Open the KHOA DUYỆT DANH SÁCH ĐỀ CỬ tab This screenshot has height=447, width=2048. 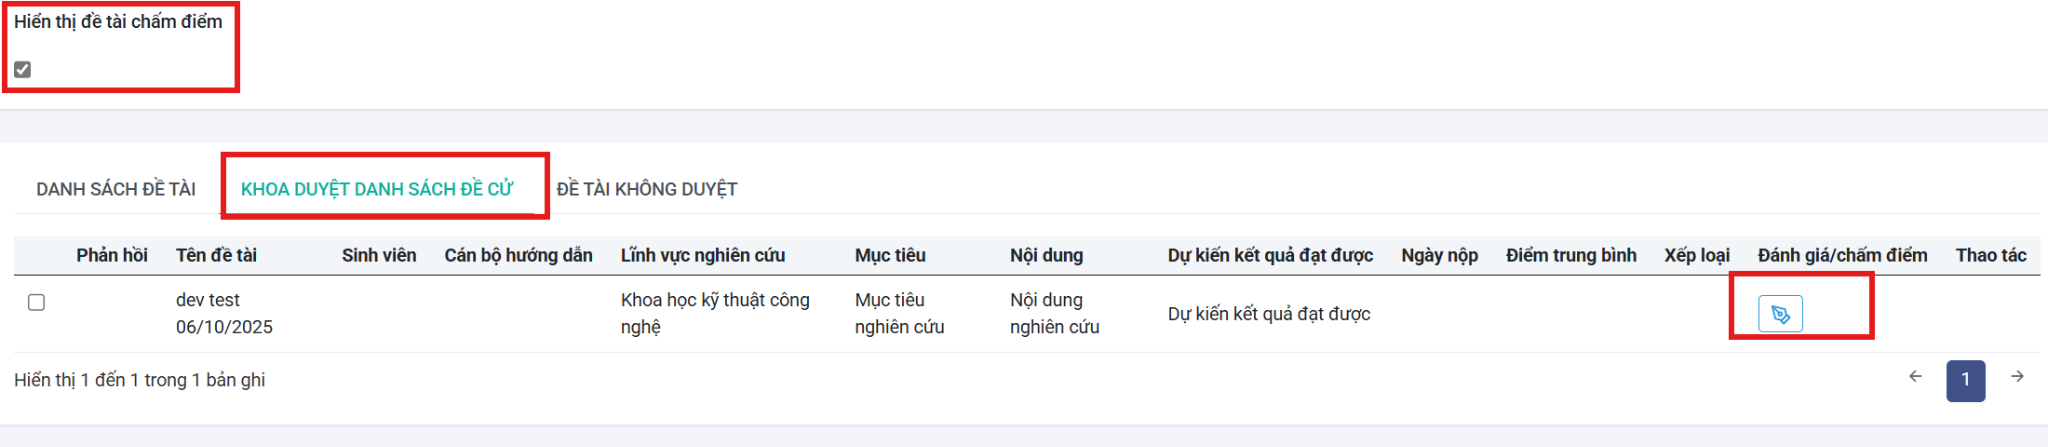377,189
